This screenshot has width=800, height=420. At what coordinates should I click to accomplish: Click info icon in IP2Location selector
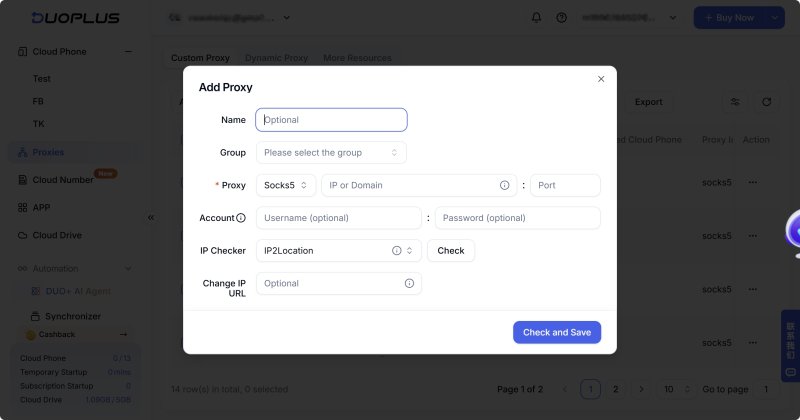396,251
